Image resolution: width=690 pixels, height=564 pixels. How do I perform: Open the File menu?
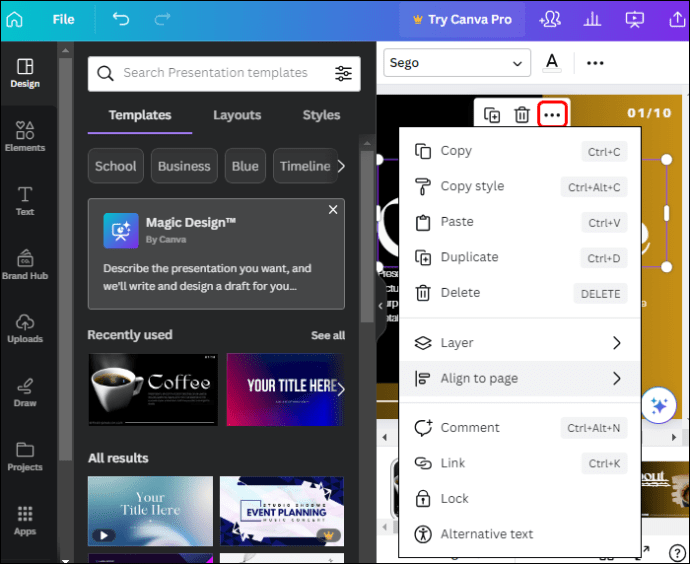[63, 19]
